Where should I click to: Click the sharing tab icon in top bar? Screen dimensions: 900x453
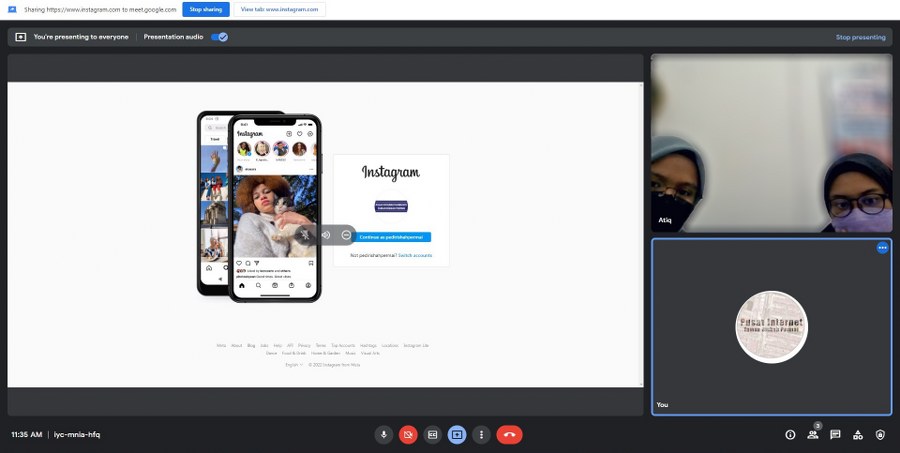point(12,9)
